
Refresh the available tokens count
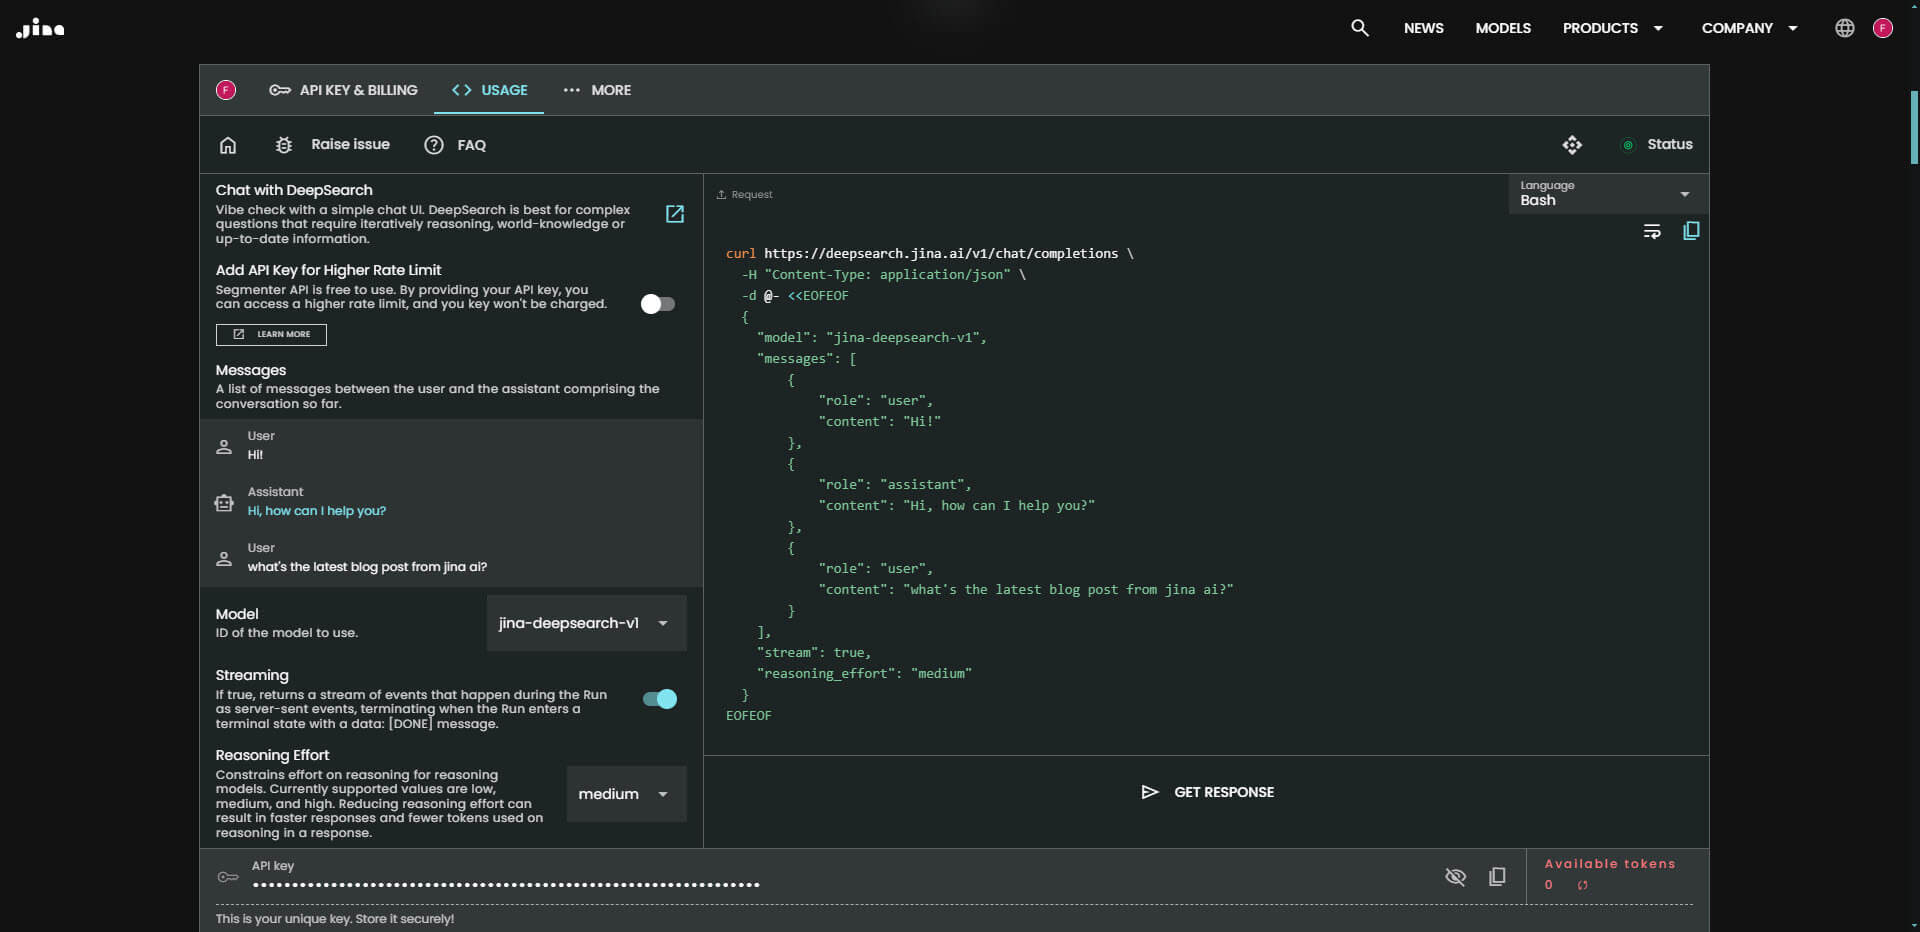(1582, 885)
